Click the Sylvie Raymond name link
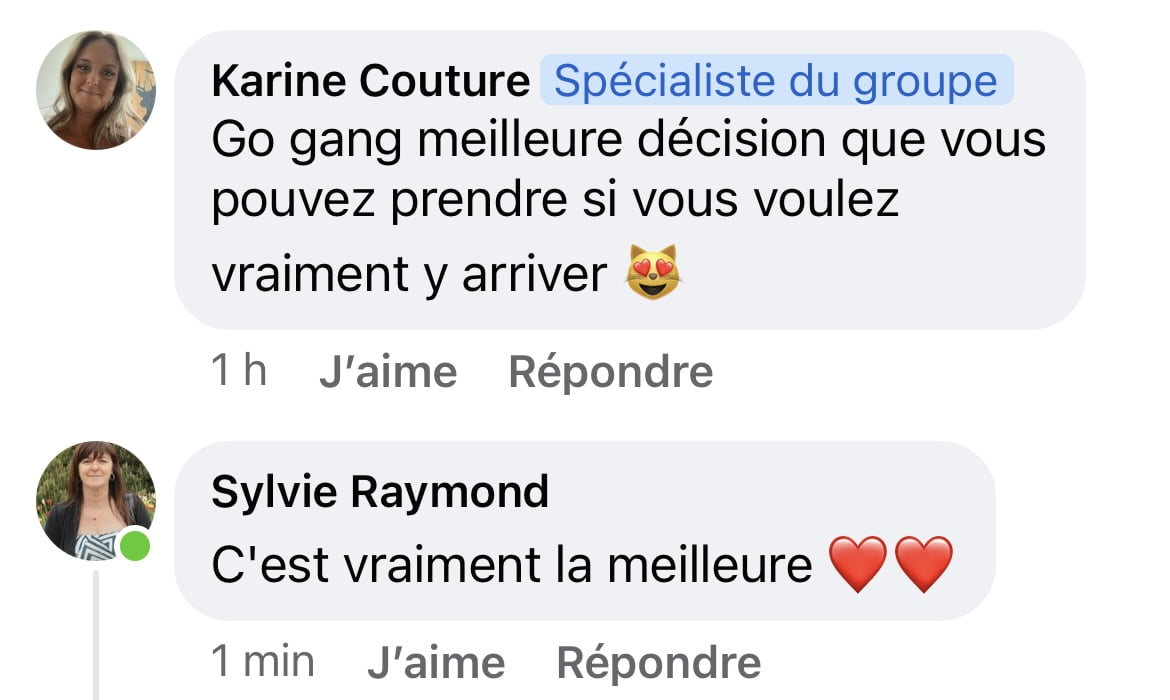This screenshot has width=1170, height=700. (x=380, y=492)
